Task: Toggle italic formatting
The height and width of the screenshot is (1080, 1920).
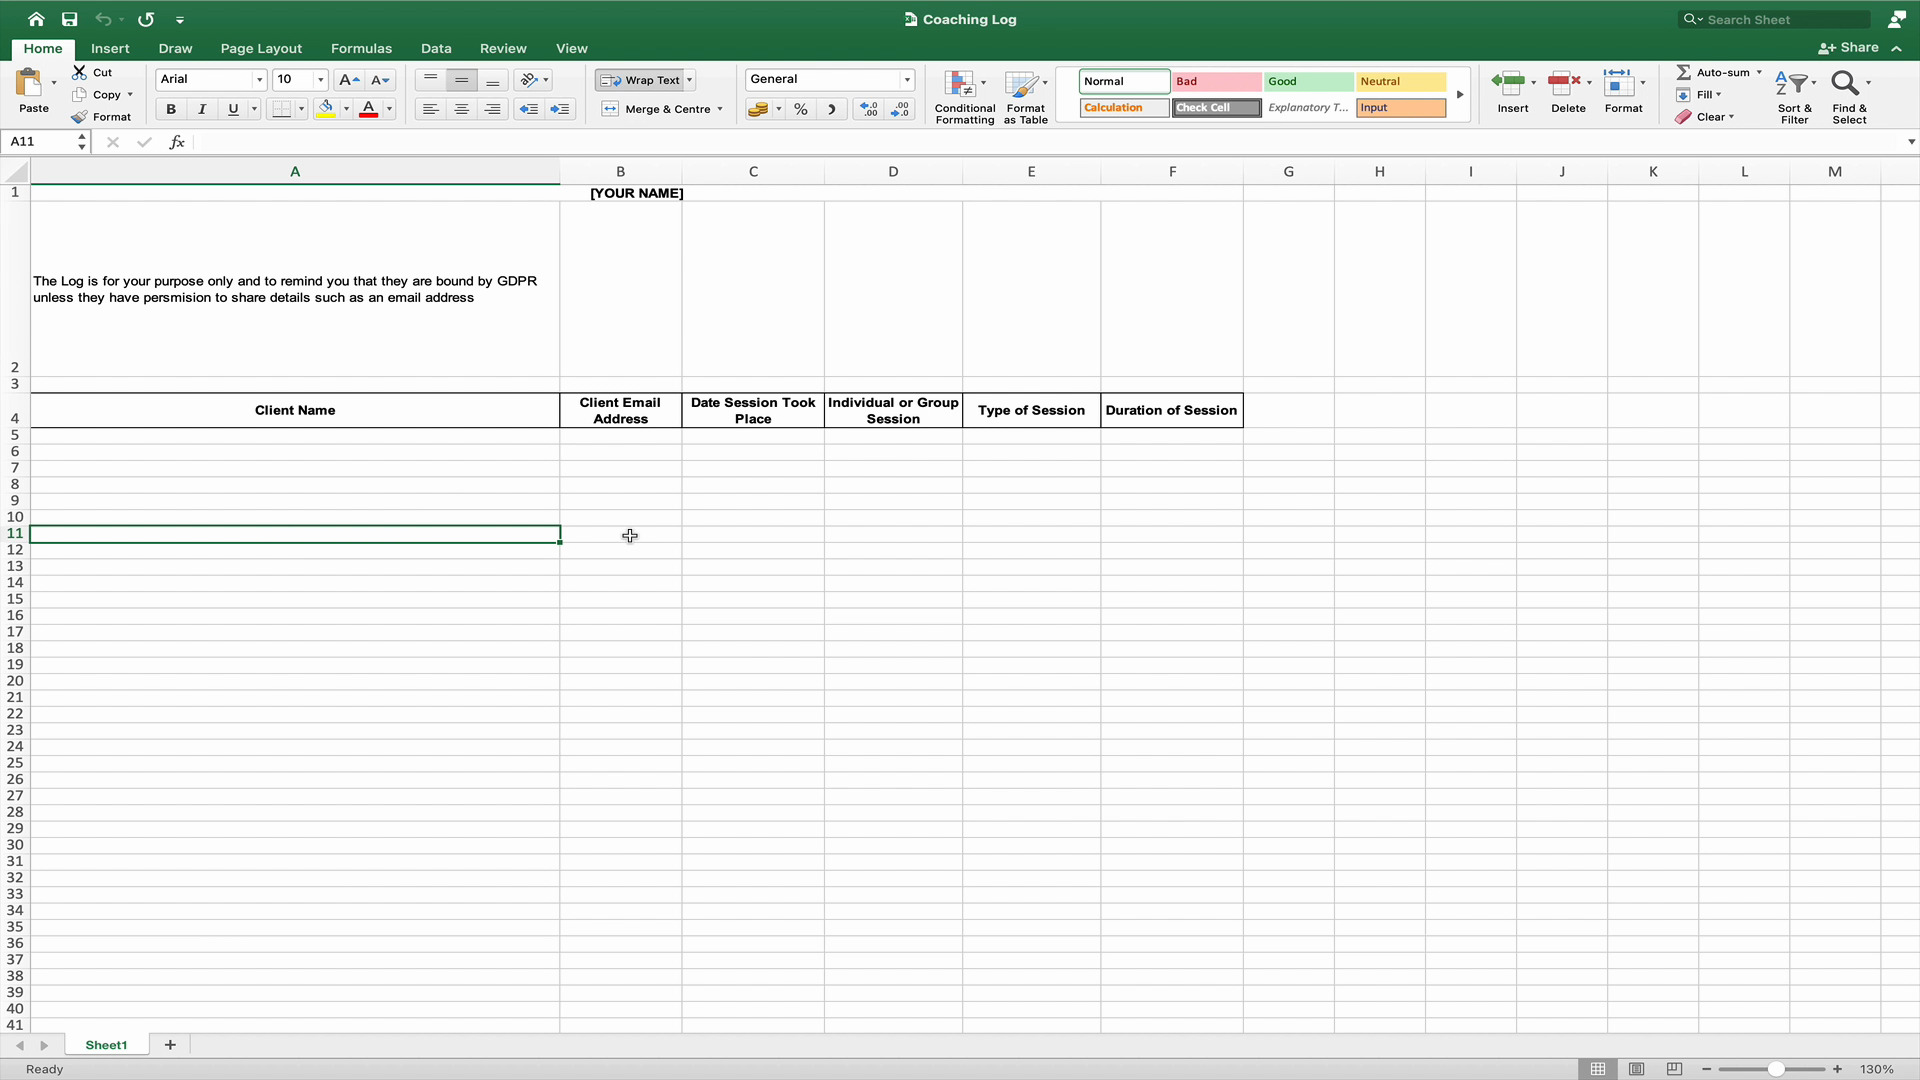Action: coord(202,109)
